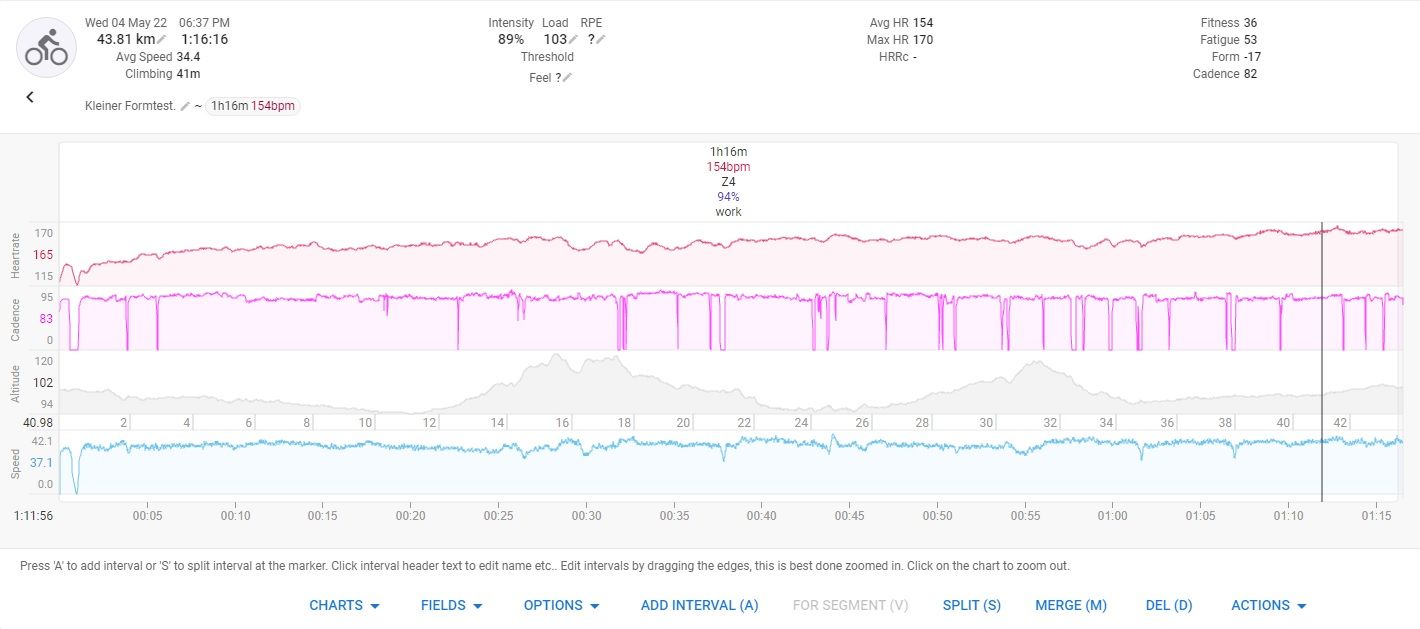Click the 00:30 tick on the time axis
Screen dimensions: 1420x629
pos(586,516)
